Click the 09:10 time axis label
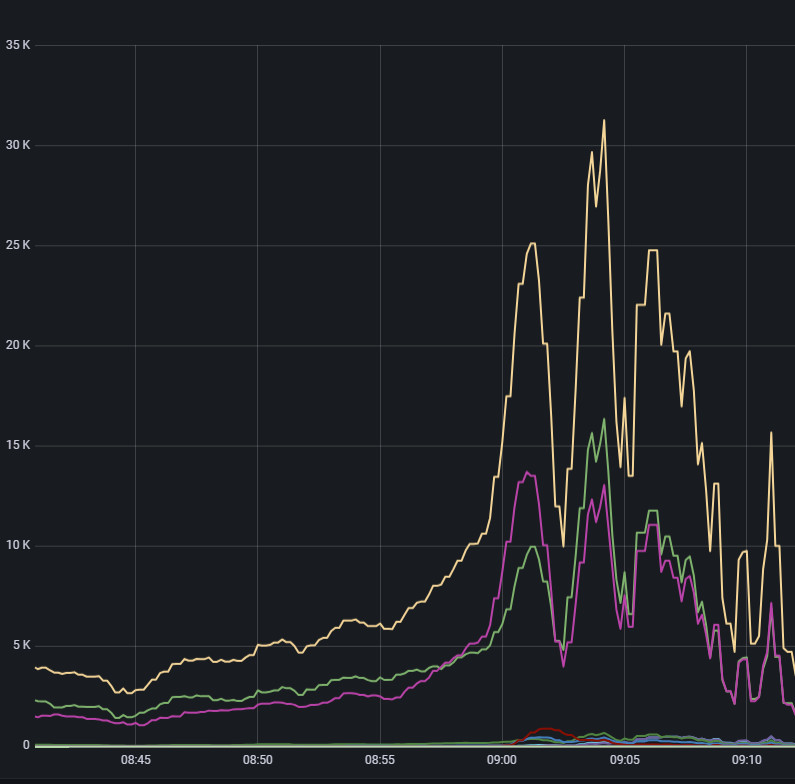Screen dimensions: 795x784 (746, 760)
